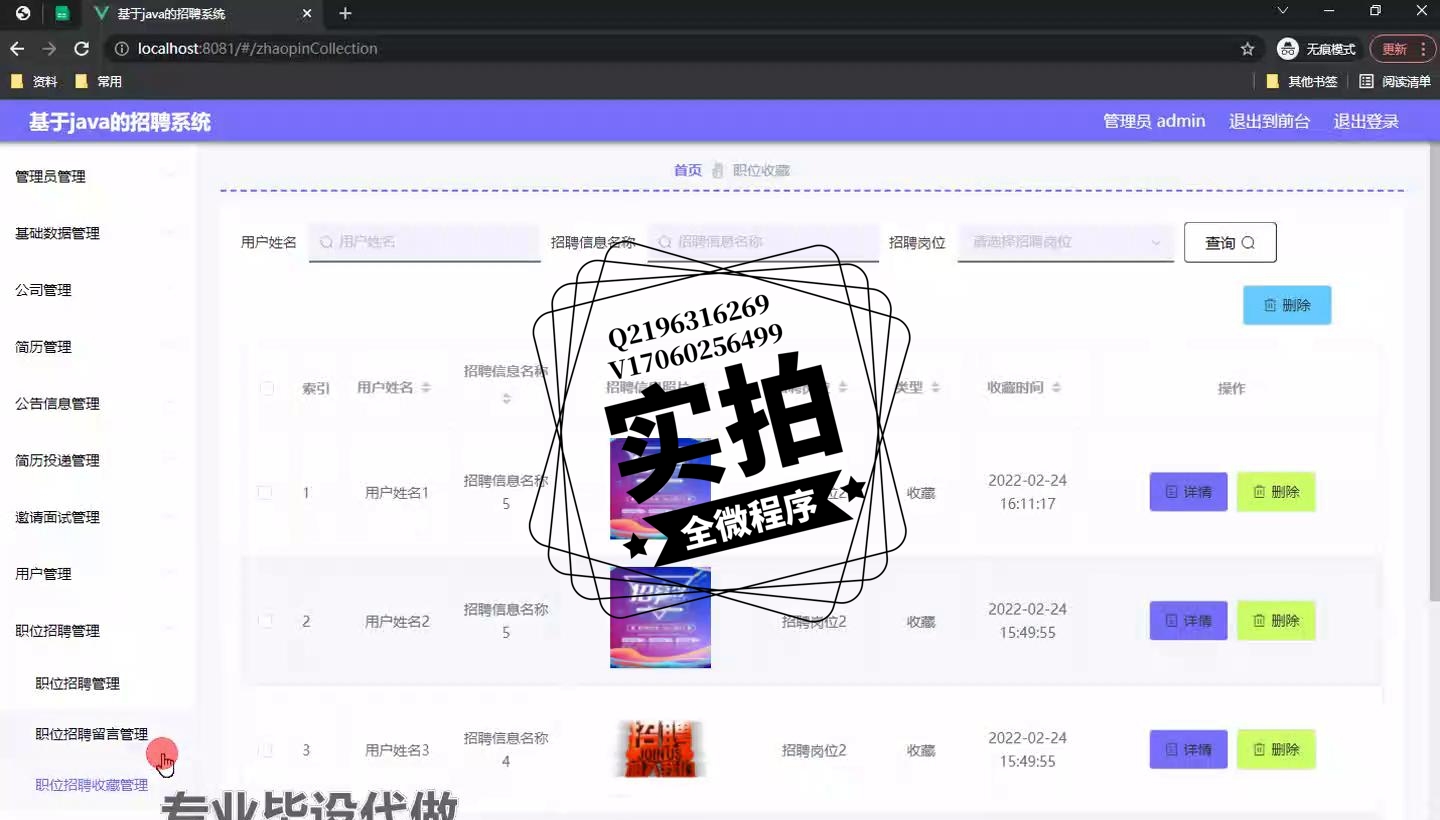Open 职位招聘收藏管理 submenu item

pyautogui.click(x=97, y=785)
